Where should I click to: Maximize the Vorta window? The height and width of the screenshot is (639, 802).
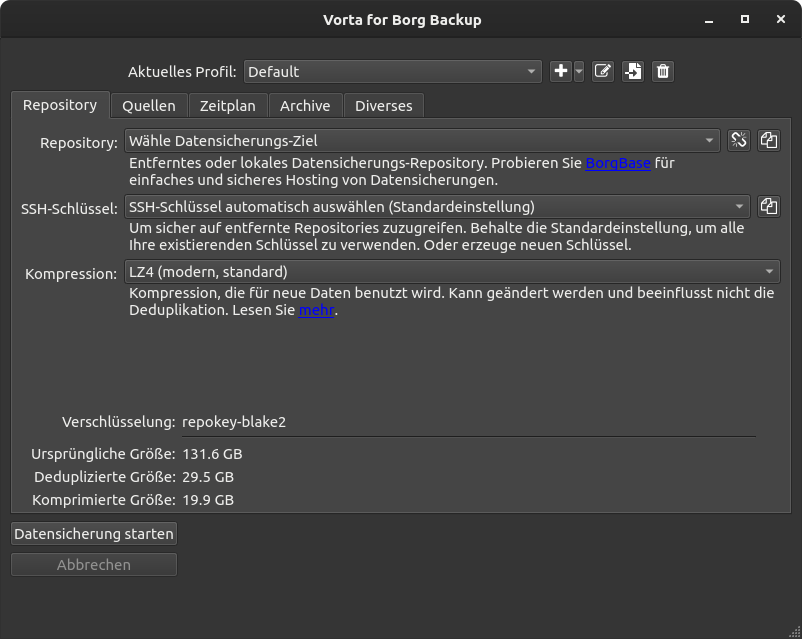point(745,19)
